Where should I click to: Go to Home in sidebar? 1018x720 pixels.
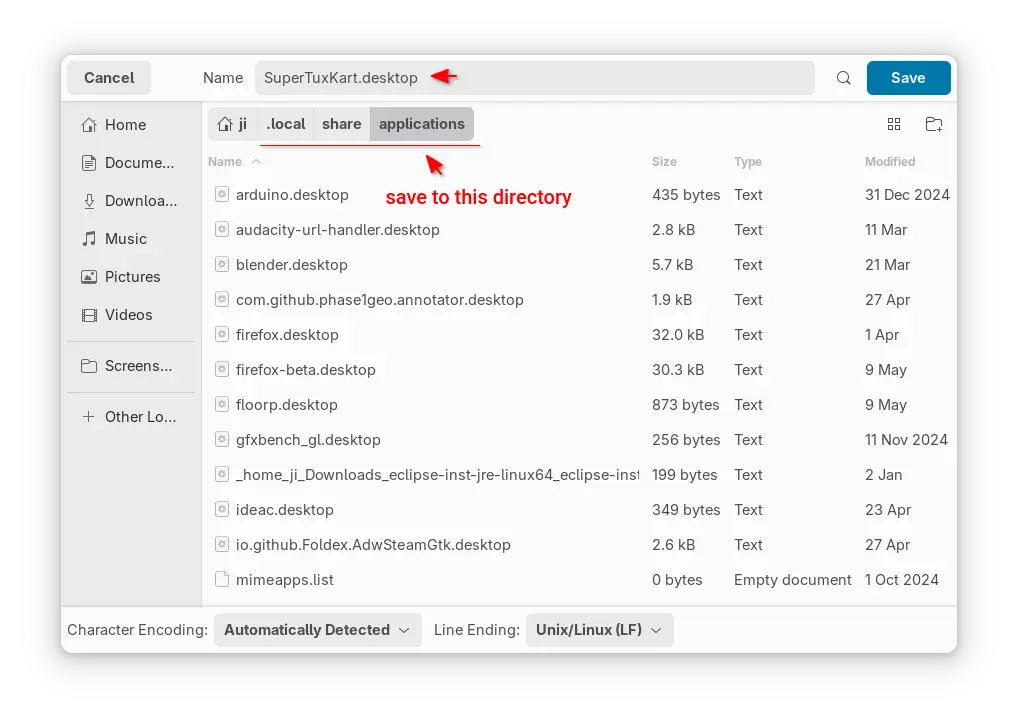click(x=131, y=125)
